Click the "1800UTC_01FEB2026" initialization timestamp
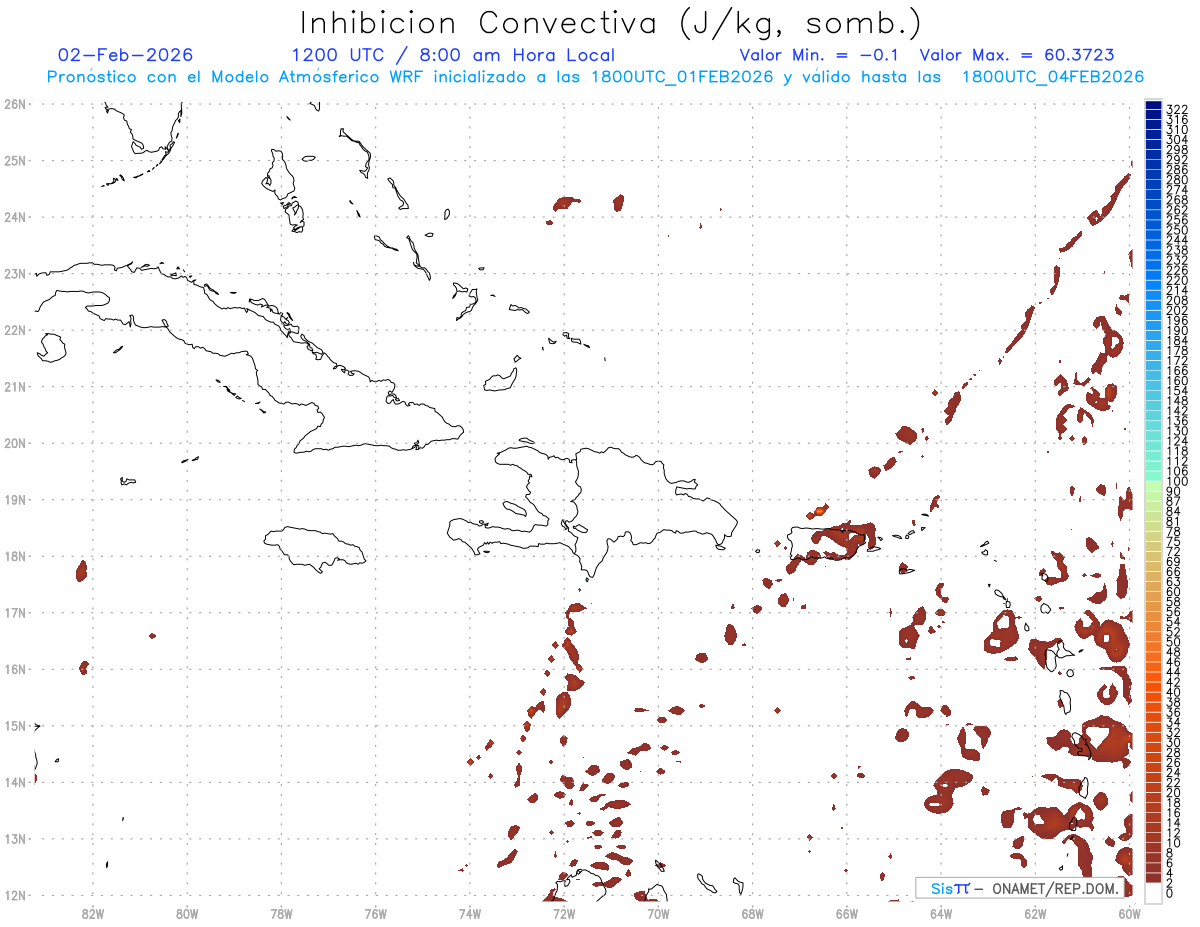The image size is (1200, 927). point(682,77)
